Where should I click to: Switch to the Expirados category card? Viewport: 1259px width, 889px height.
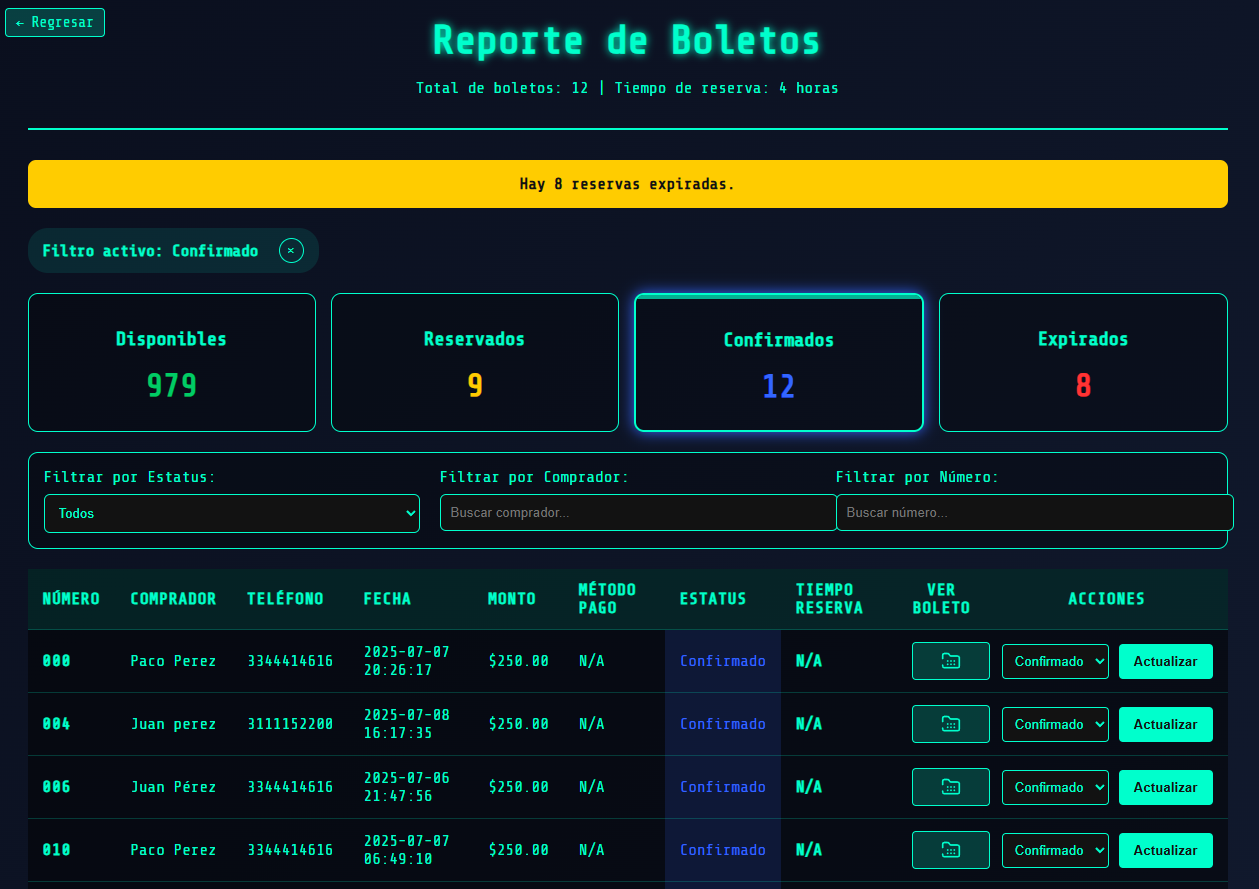pos(1083,362)
